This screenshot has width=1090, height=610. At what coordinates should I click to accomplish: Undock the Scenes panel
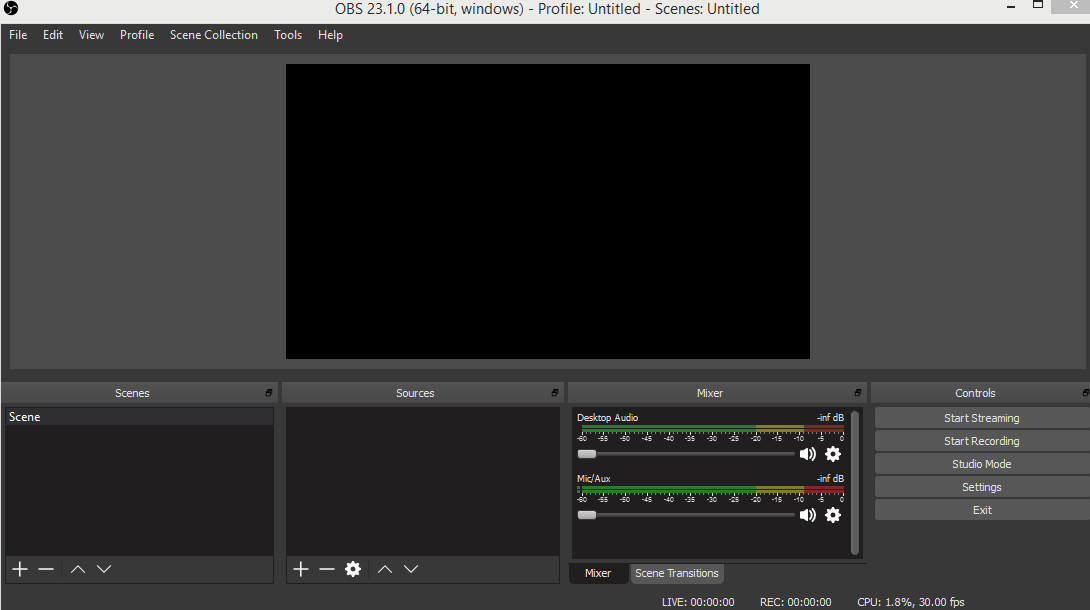[269, 393]
